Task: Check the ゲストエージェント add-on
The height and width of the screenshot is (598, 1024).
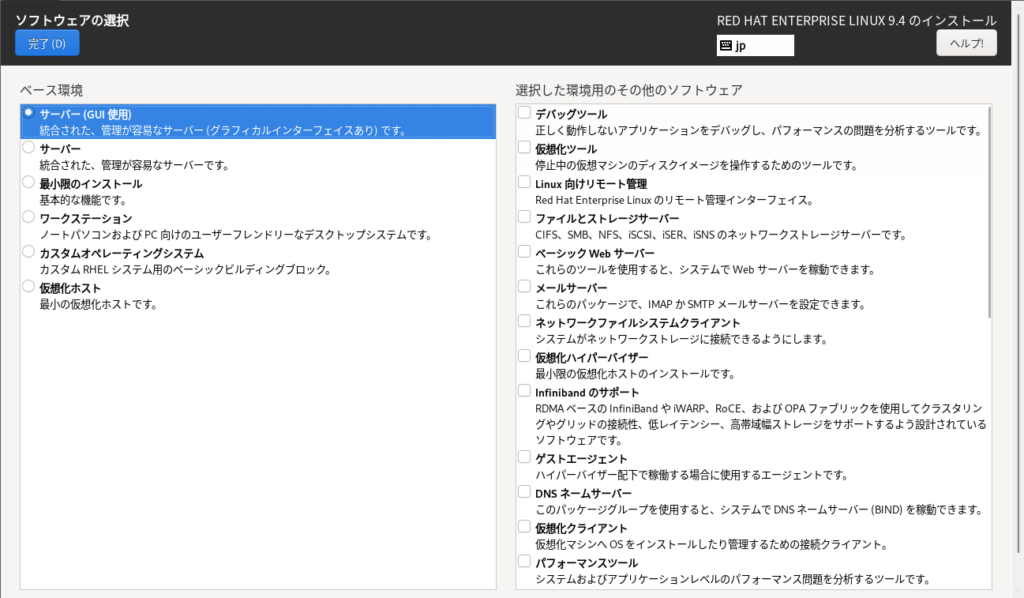Action: coord(524,457)
